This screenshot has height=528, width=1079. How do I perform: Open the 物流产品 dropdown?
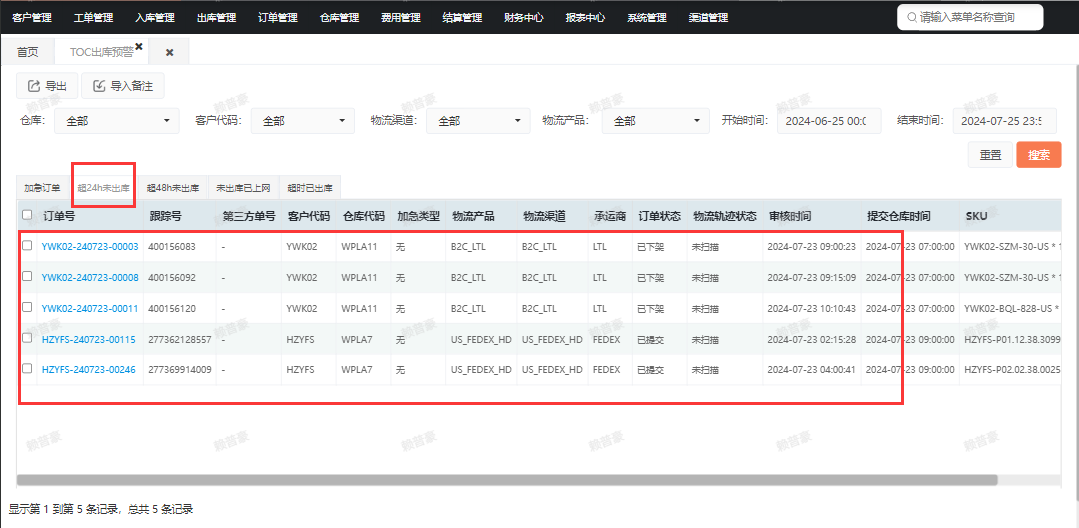pyautogui.click(x=655, y=120)
